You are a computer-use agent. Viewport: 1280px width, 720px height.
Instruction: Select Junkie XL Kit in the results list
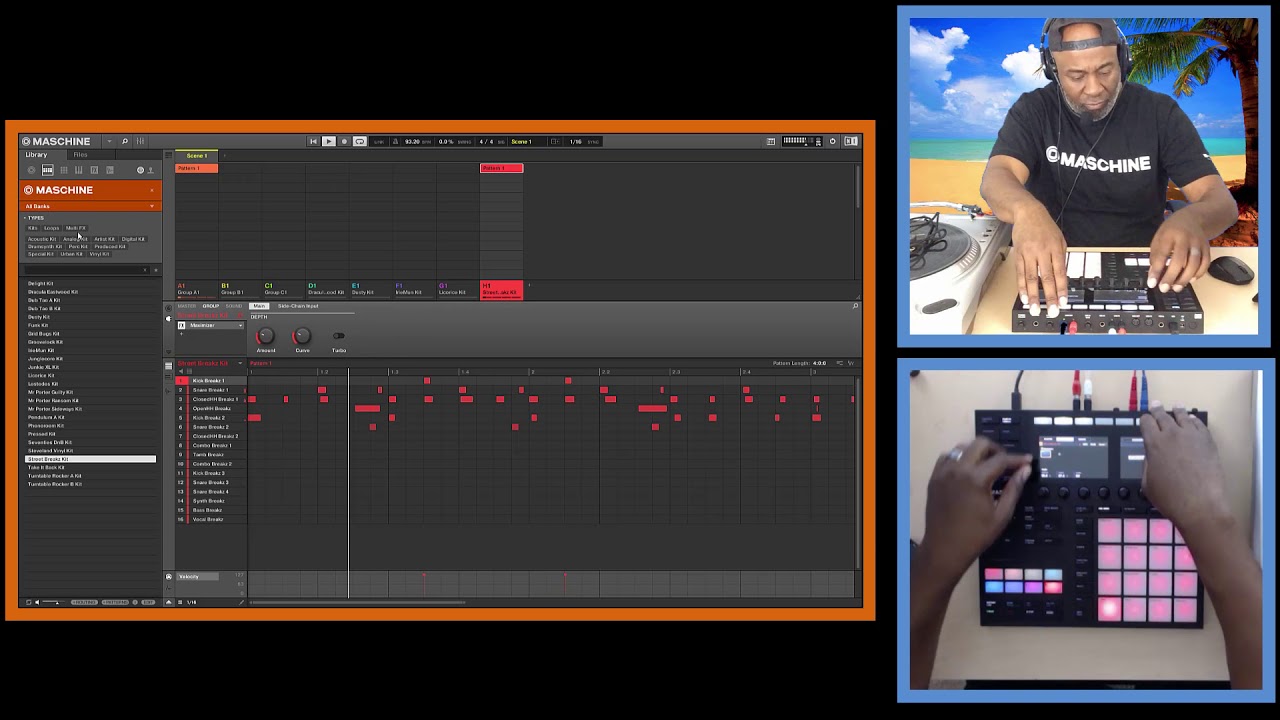point(90,367)
